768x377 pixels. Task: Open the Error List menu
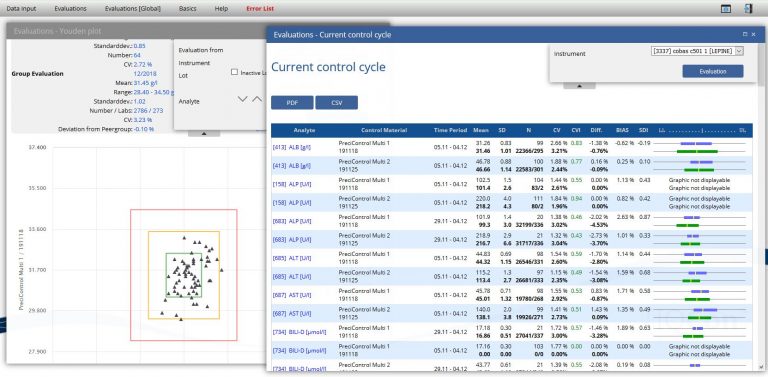260,9
